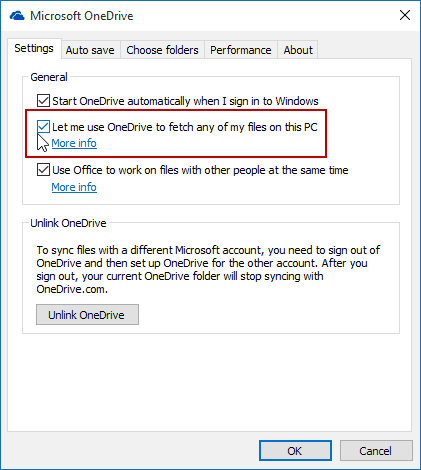Viewport: 421px width, 470px height.
Task: Select the Performance tab
Action: pyautogui.click(x=241, y=50)
